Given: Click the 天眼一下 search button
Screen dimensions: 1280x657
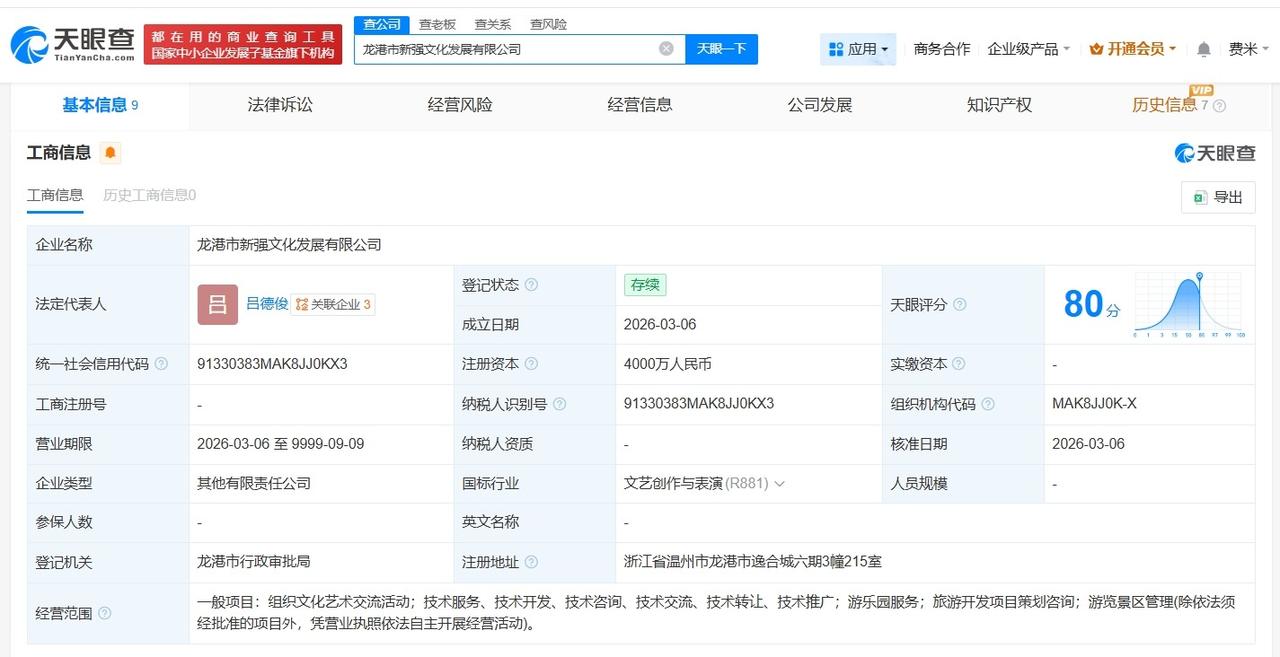Looking at the screenshot, I should pyautogui.click(x=722, y=48).
